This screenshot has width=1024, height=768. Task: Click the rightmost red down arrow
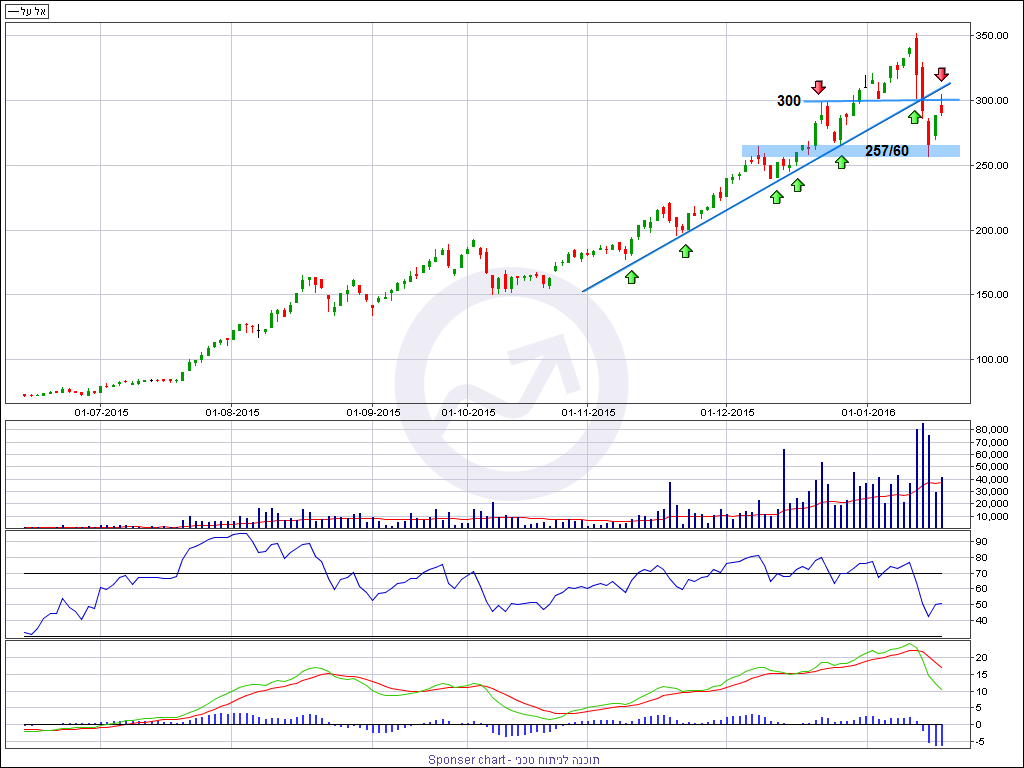941,74
